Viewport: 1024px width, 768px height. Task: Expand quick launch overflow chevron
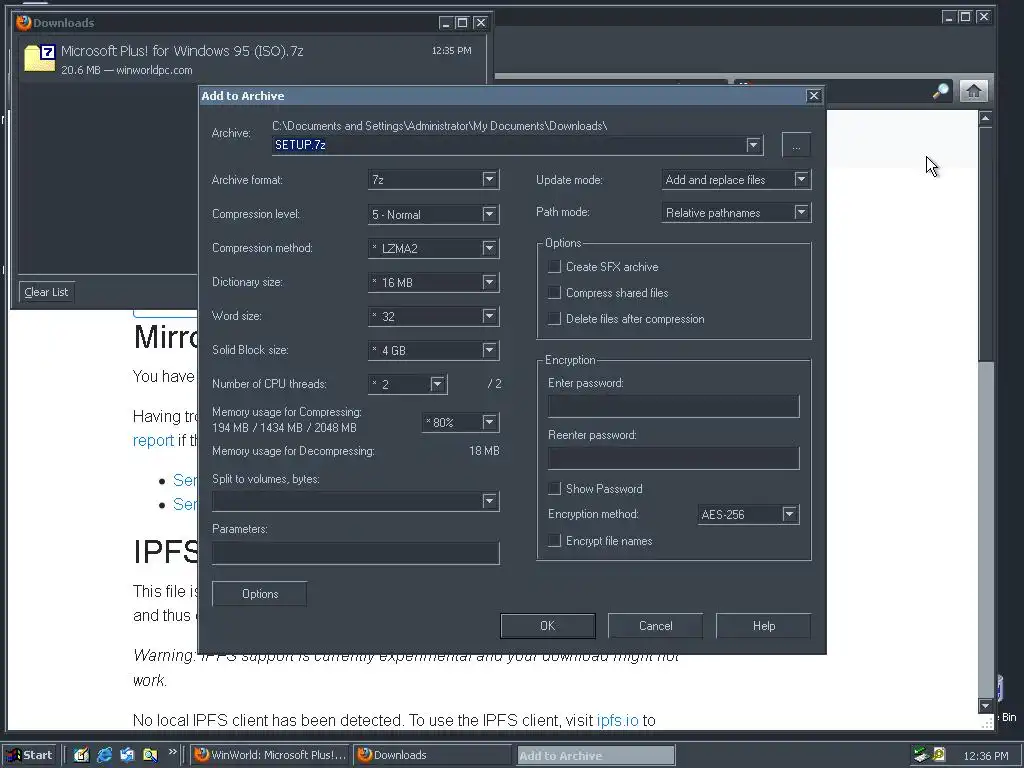(172, 752)
